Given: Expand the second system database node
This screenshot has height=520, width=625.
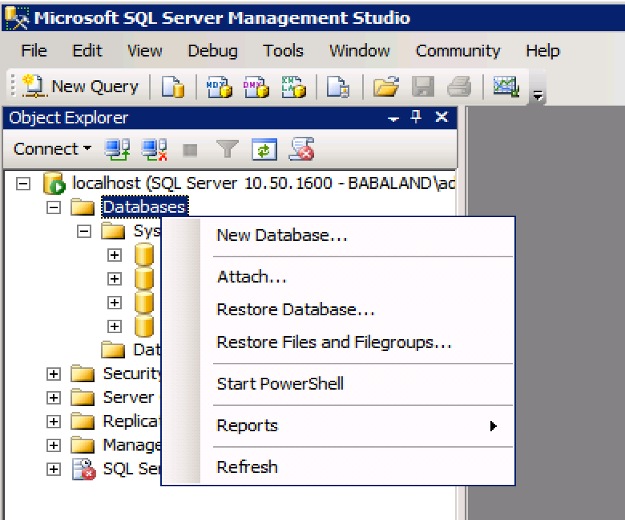Looking at the screenshot, I should click(x=114, y=279).
